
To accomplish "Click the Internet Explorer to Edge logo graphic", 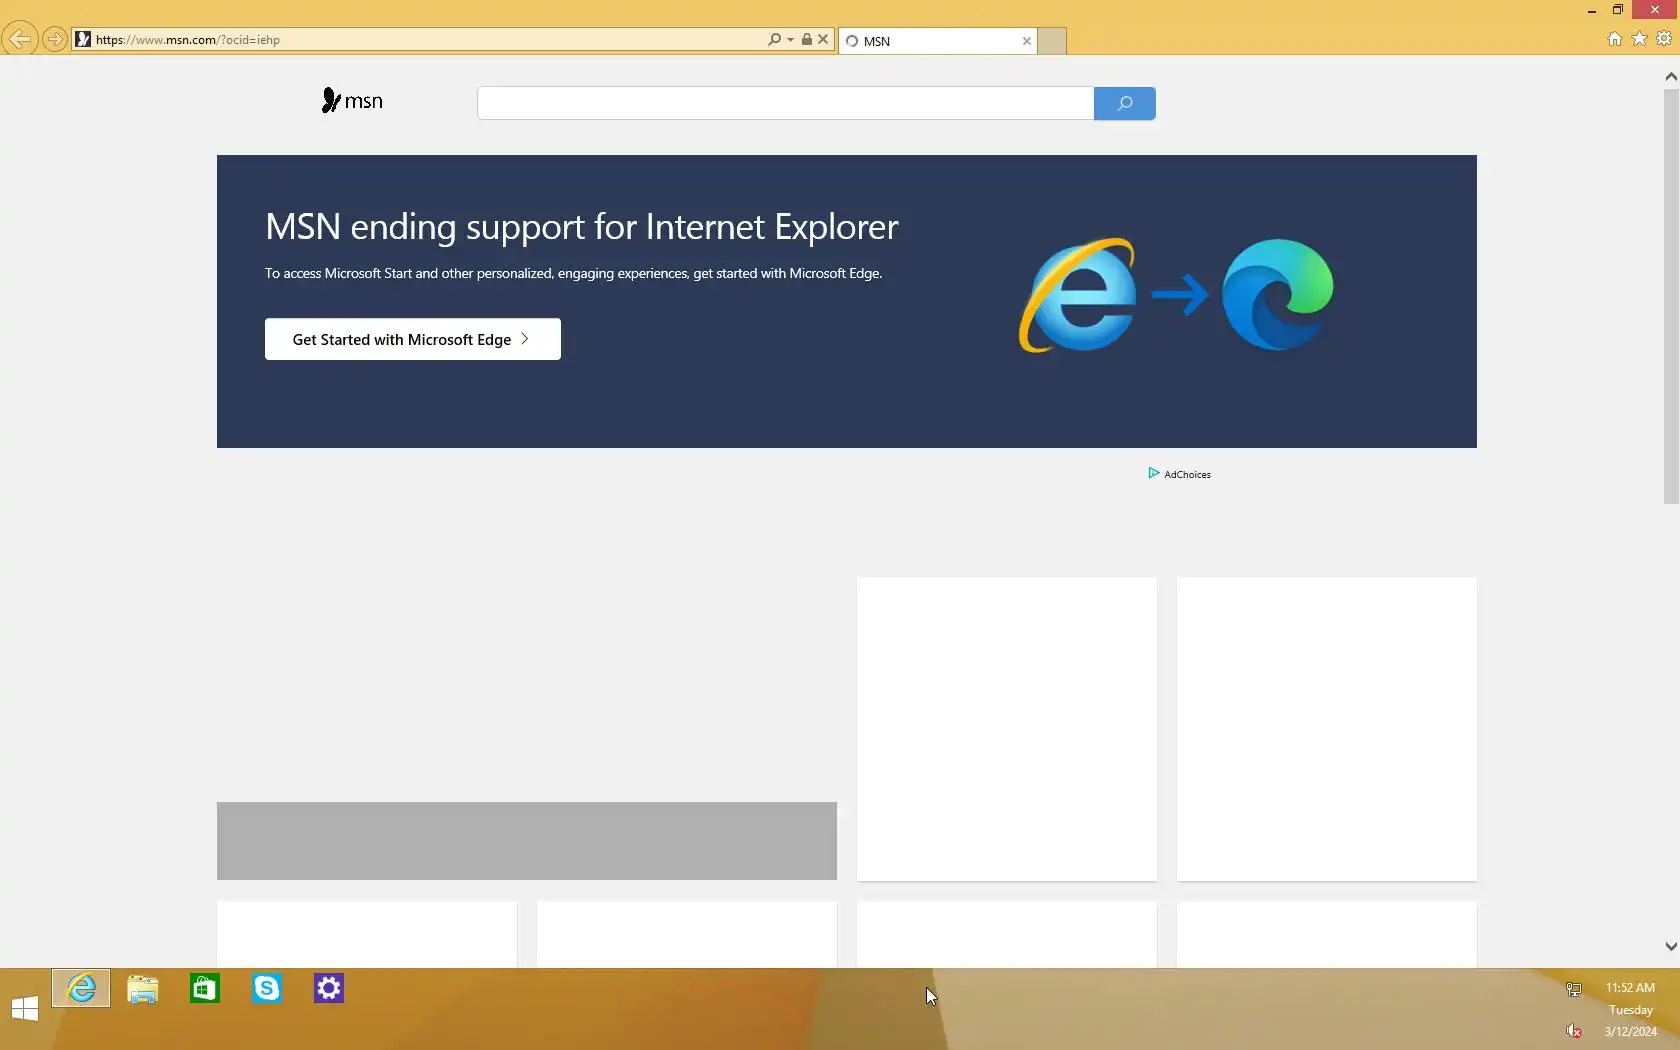I will pyautogui.click(x=1176, y=295).
